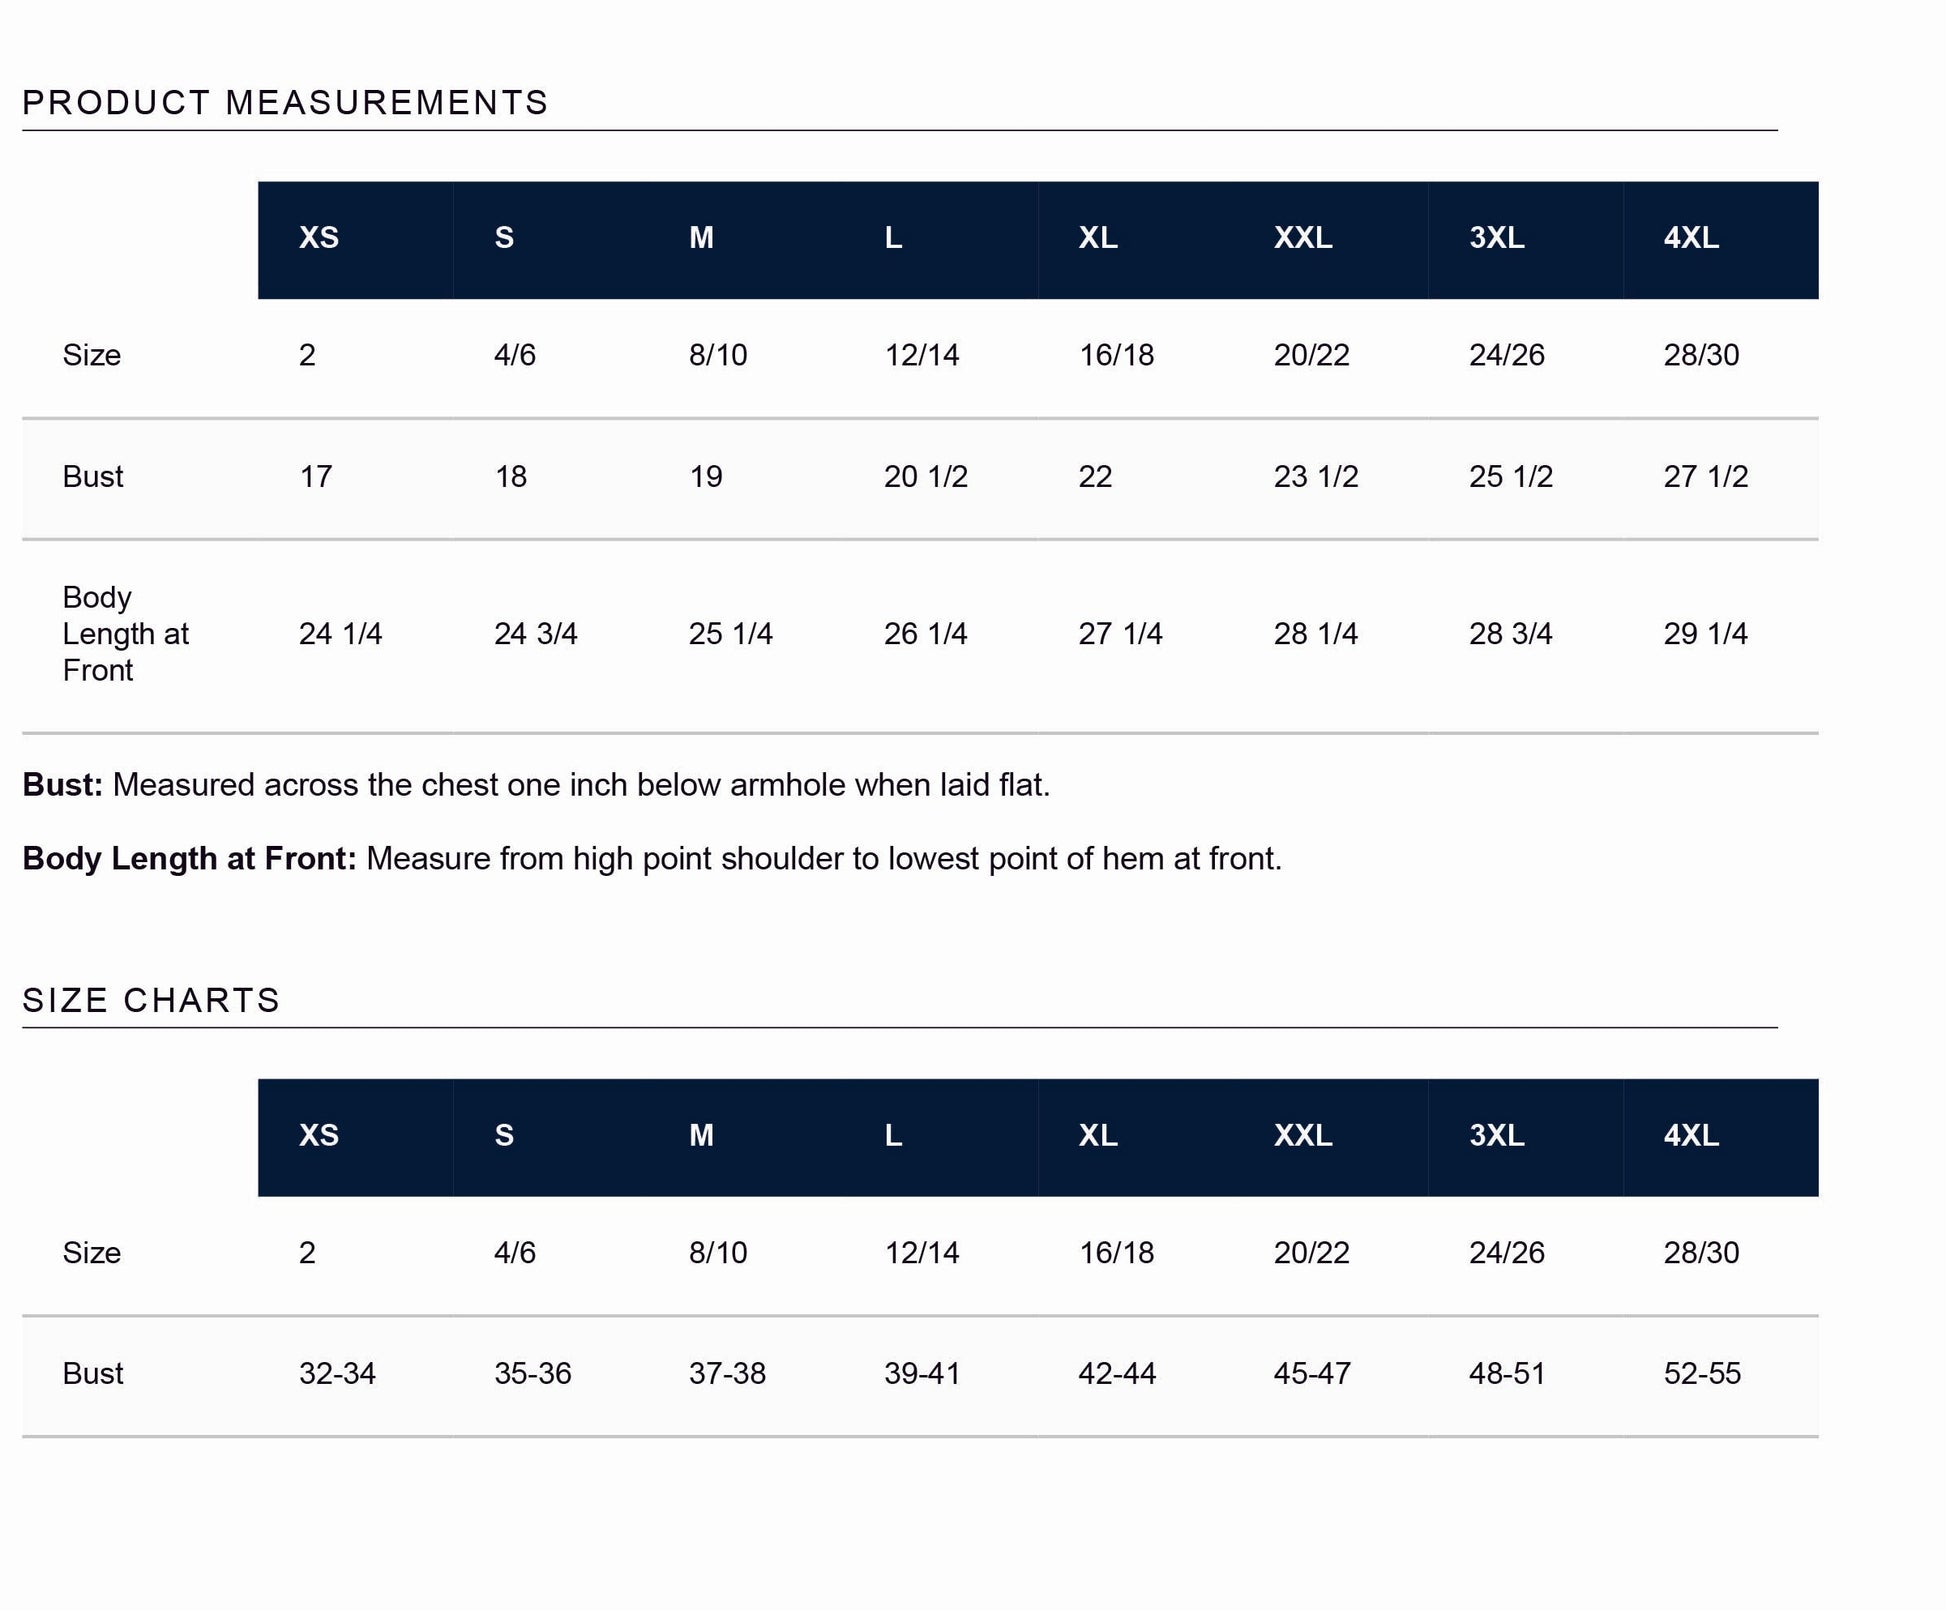Click the bold Bust: definition label
This screenshot has height=1610, width=1946.
click(62, 786)
